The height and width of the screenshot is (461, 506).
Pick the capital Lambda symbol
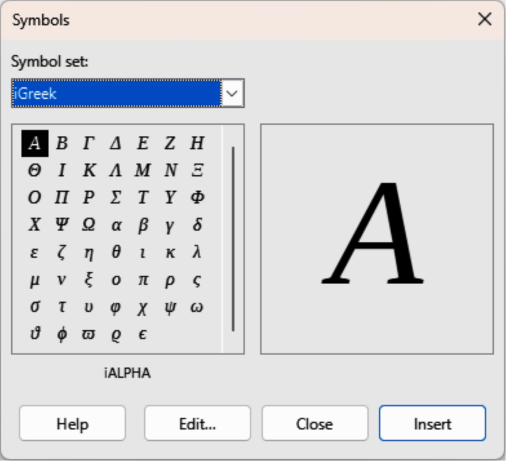point(116,171)
